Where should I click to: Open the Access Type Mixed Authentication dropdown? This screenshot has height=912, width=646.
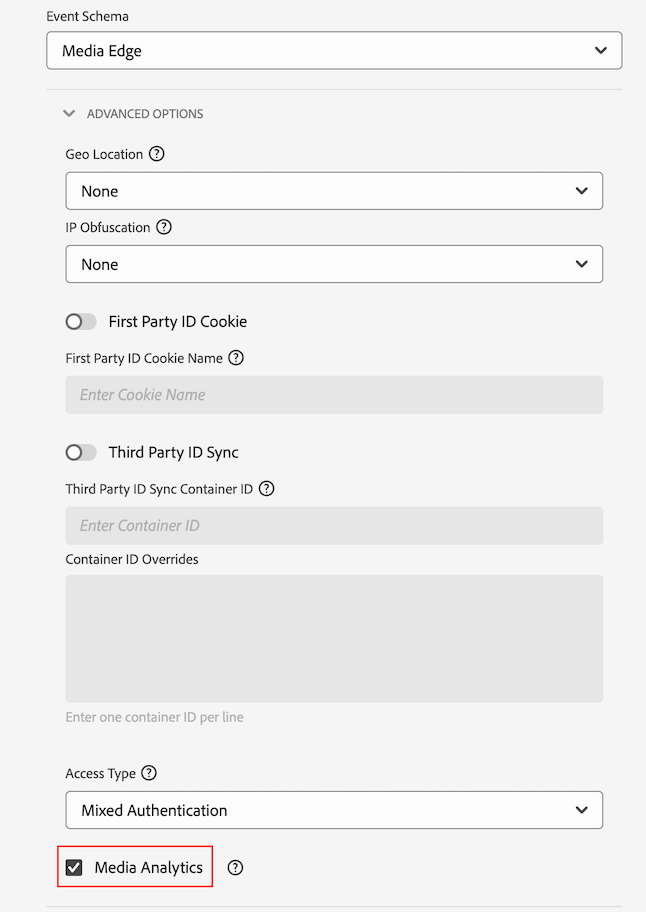[334, 810]
